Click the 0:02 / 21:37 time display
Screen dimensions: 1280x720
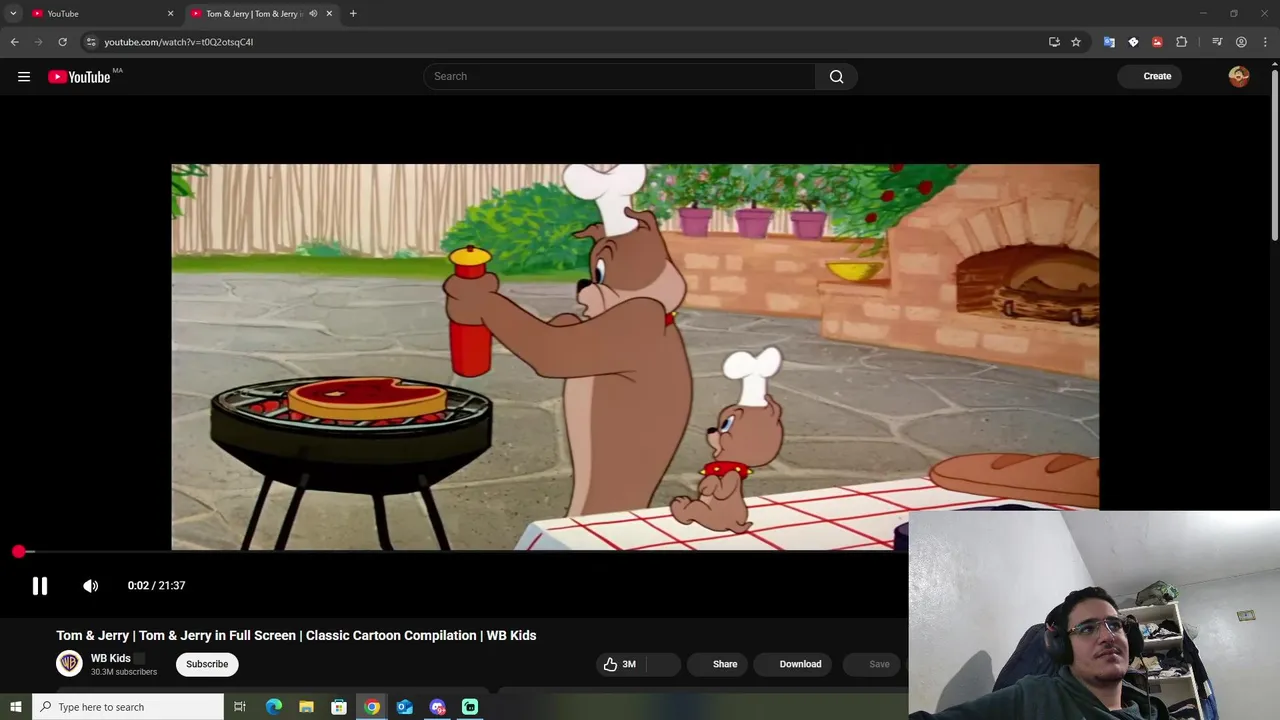click(156, 586)
